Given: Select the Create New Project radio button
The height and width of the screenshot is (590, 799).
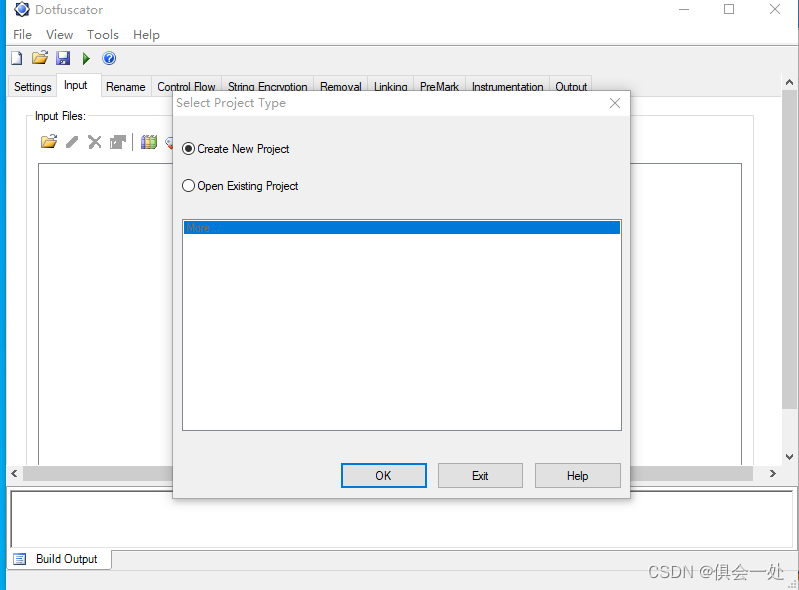Looking at the screenshot, I should click(x=189, y=149).
